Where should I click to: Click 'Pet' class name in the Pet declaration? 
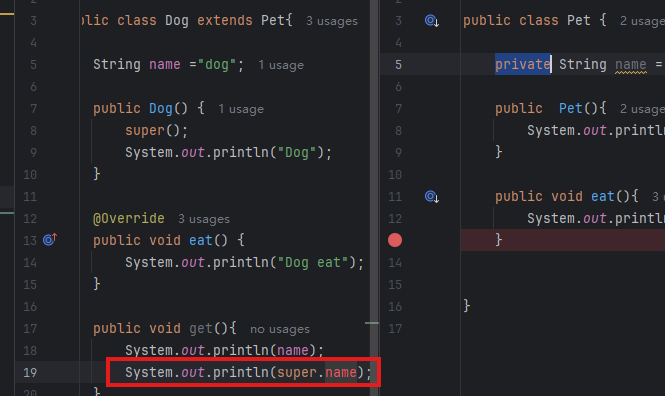click(579, 20)
